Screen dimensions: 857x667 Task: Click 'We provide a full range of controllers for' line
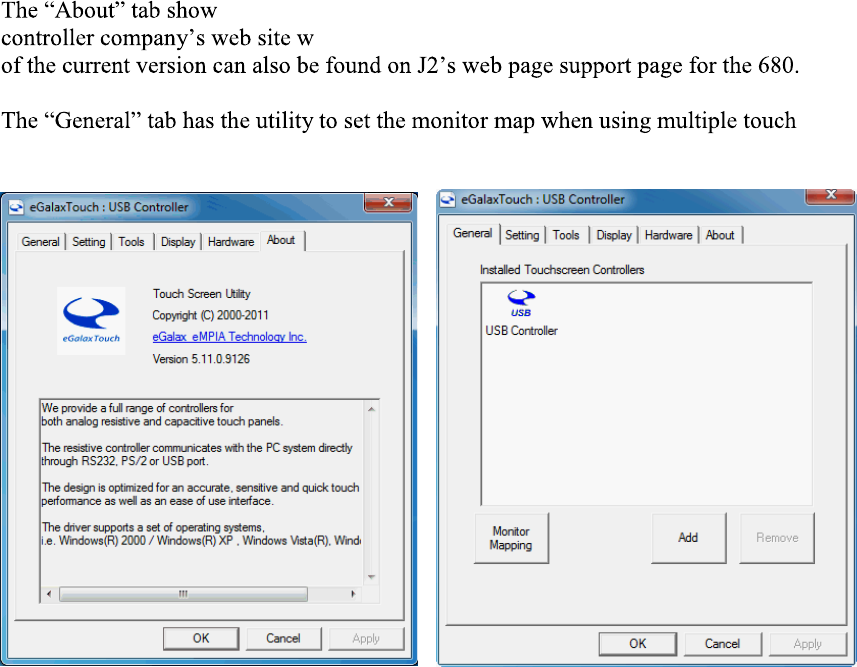click(x=138, y=408)
